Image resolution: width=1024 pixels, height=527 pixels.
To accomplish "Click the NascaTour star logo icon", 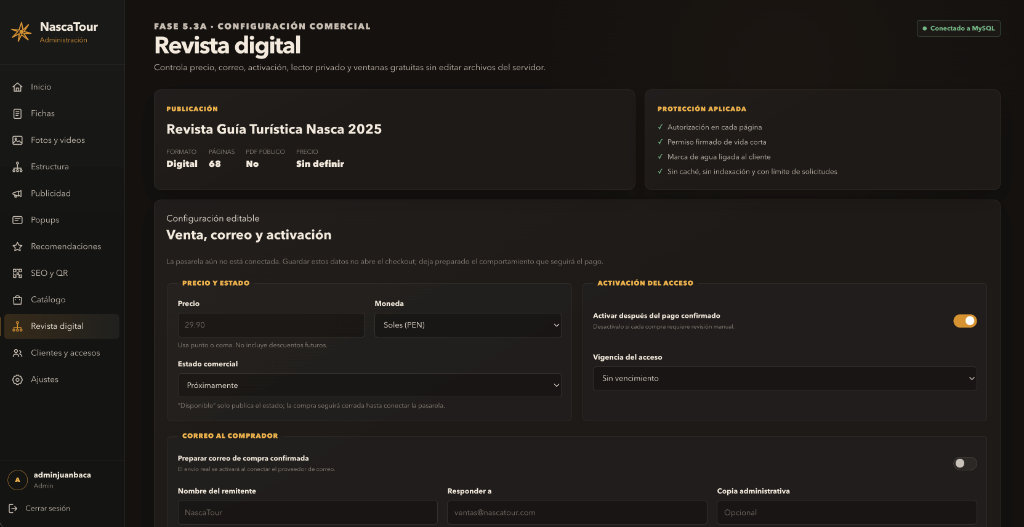I will (21, 31).
